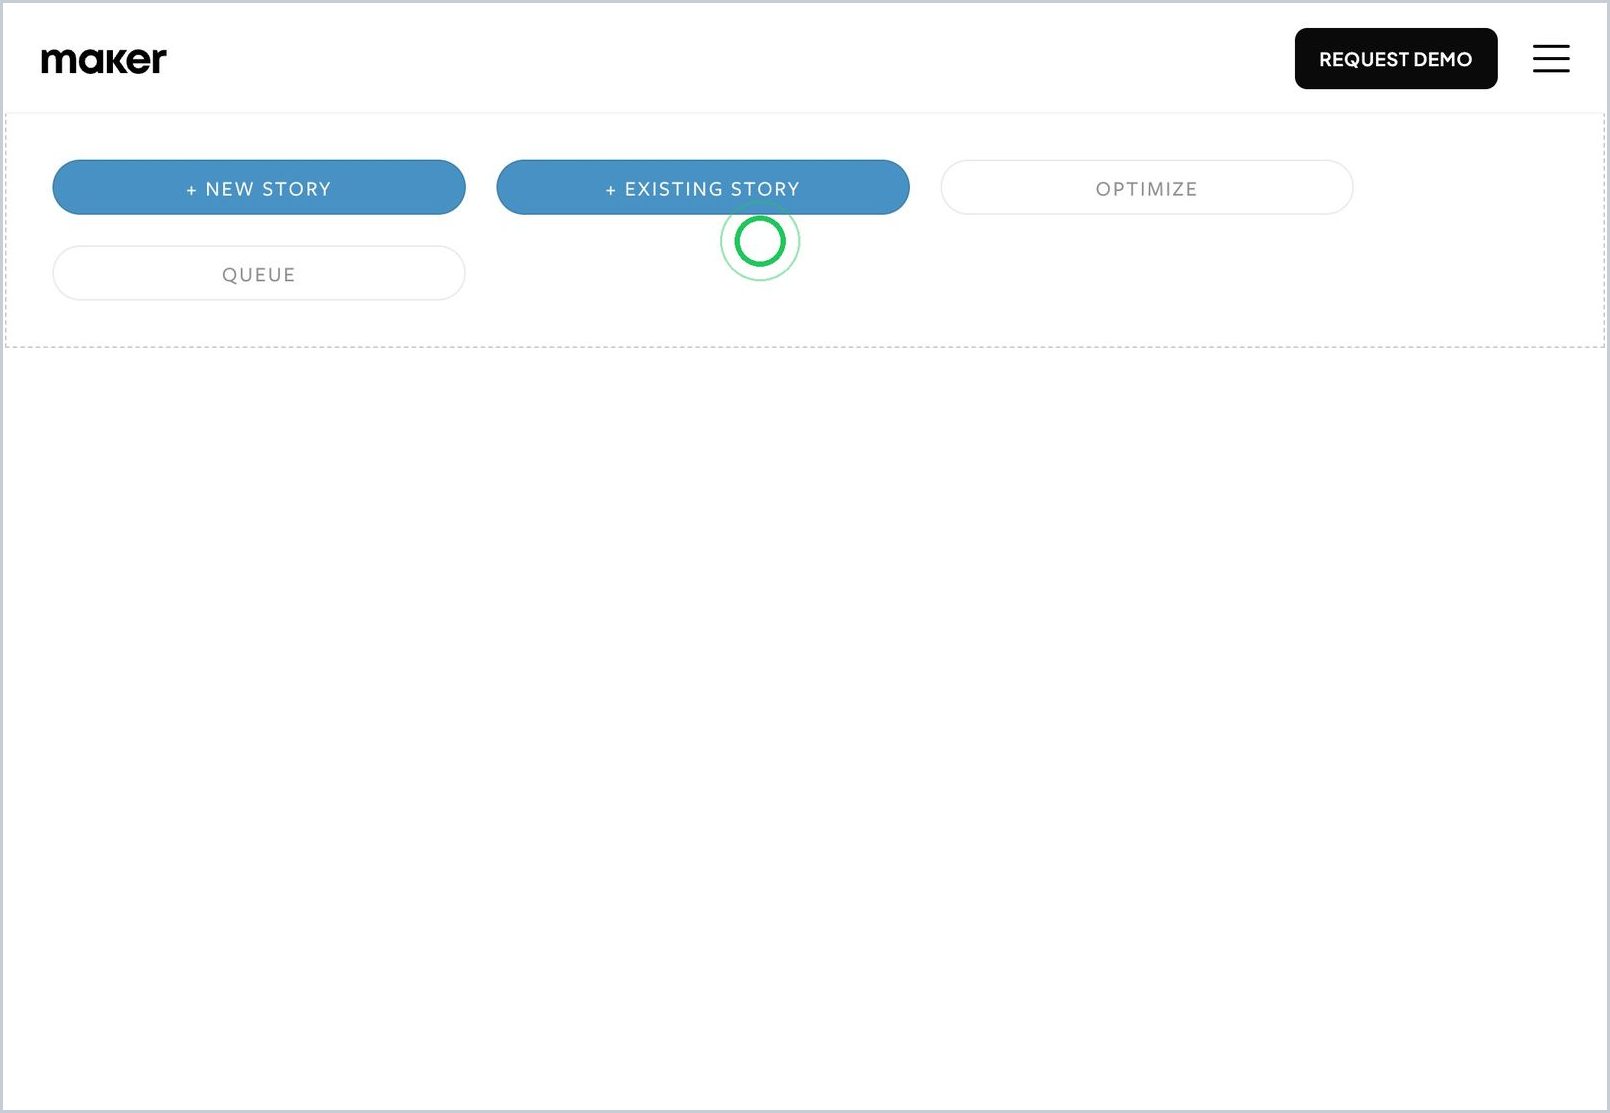Screen dimensions: 1610x1113
Task: Create a new story with + New Story
Action: tap(259, 188)
